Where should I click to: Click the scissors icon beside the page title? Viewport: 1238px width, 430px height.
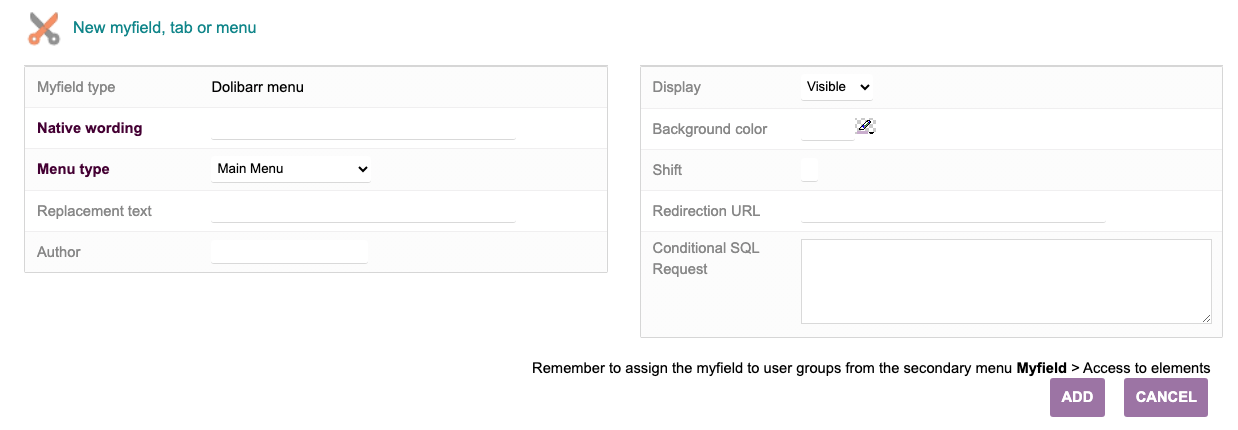(44, 28)
